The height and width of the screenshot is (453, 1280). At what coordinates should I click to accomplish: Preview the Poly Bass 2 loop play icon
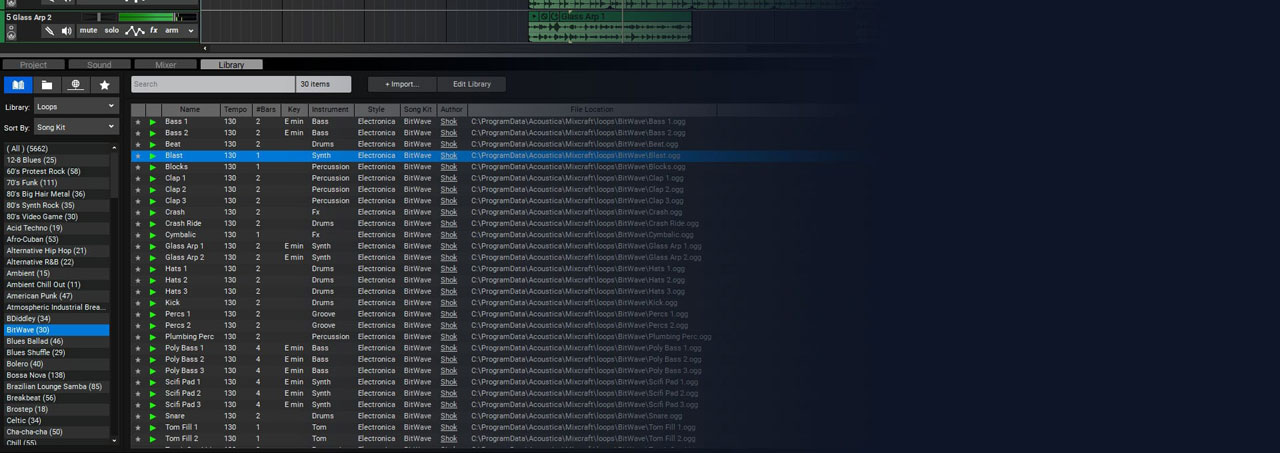153,359
